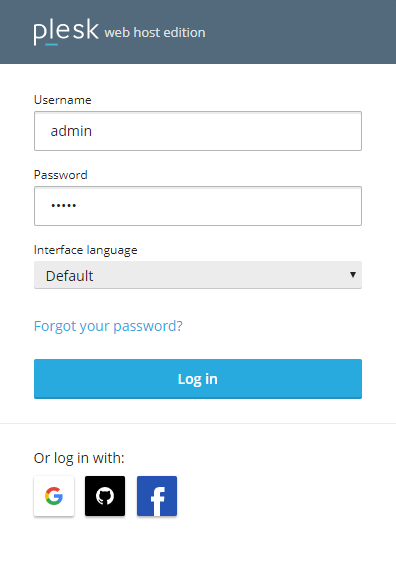The height and width of the screenshot is (572, 396).
Task: Click the Password field label
Action: (61, 175)
